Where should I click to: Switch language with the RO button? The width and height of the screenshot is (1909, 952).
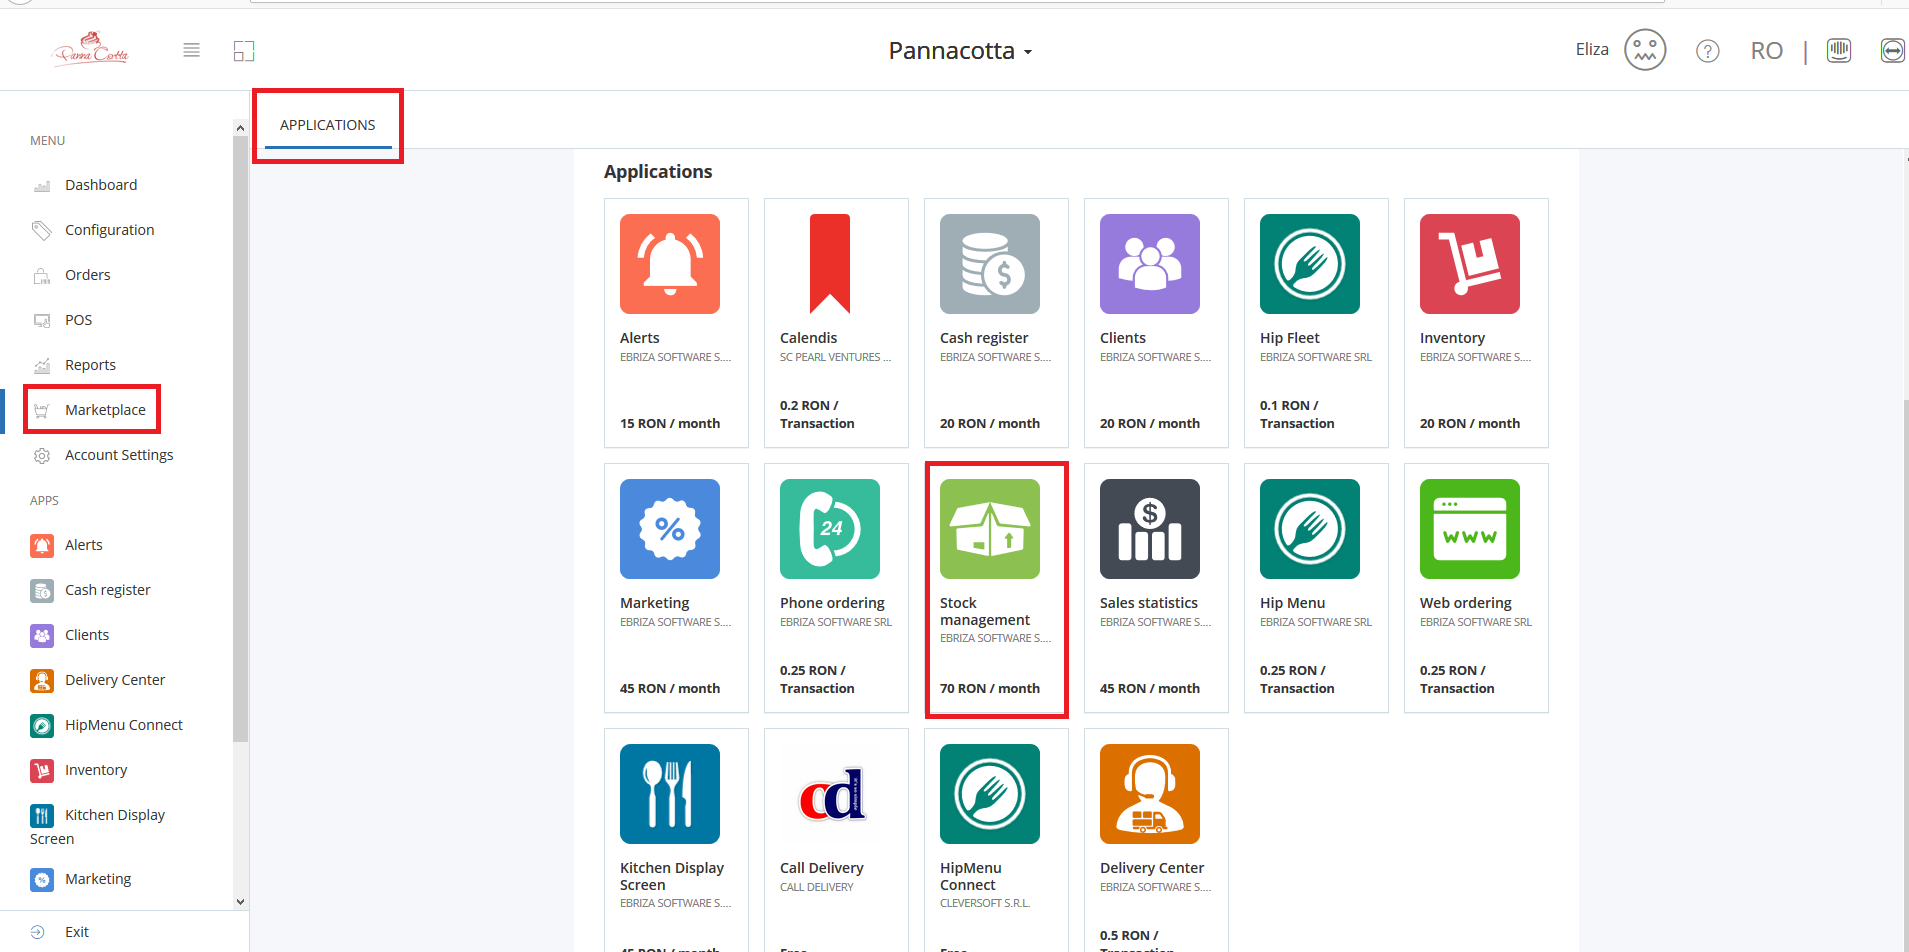coord(1767,51)
